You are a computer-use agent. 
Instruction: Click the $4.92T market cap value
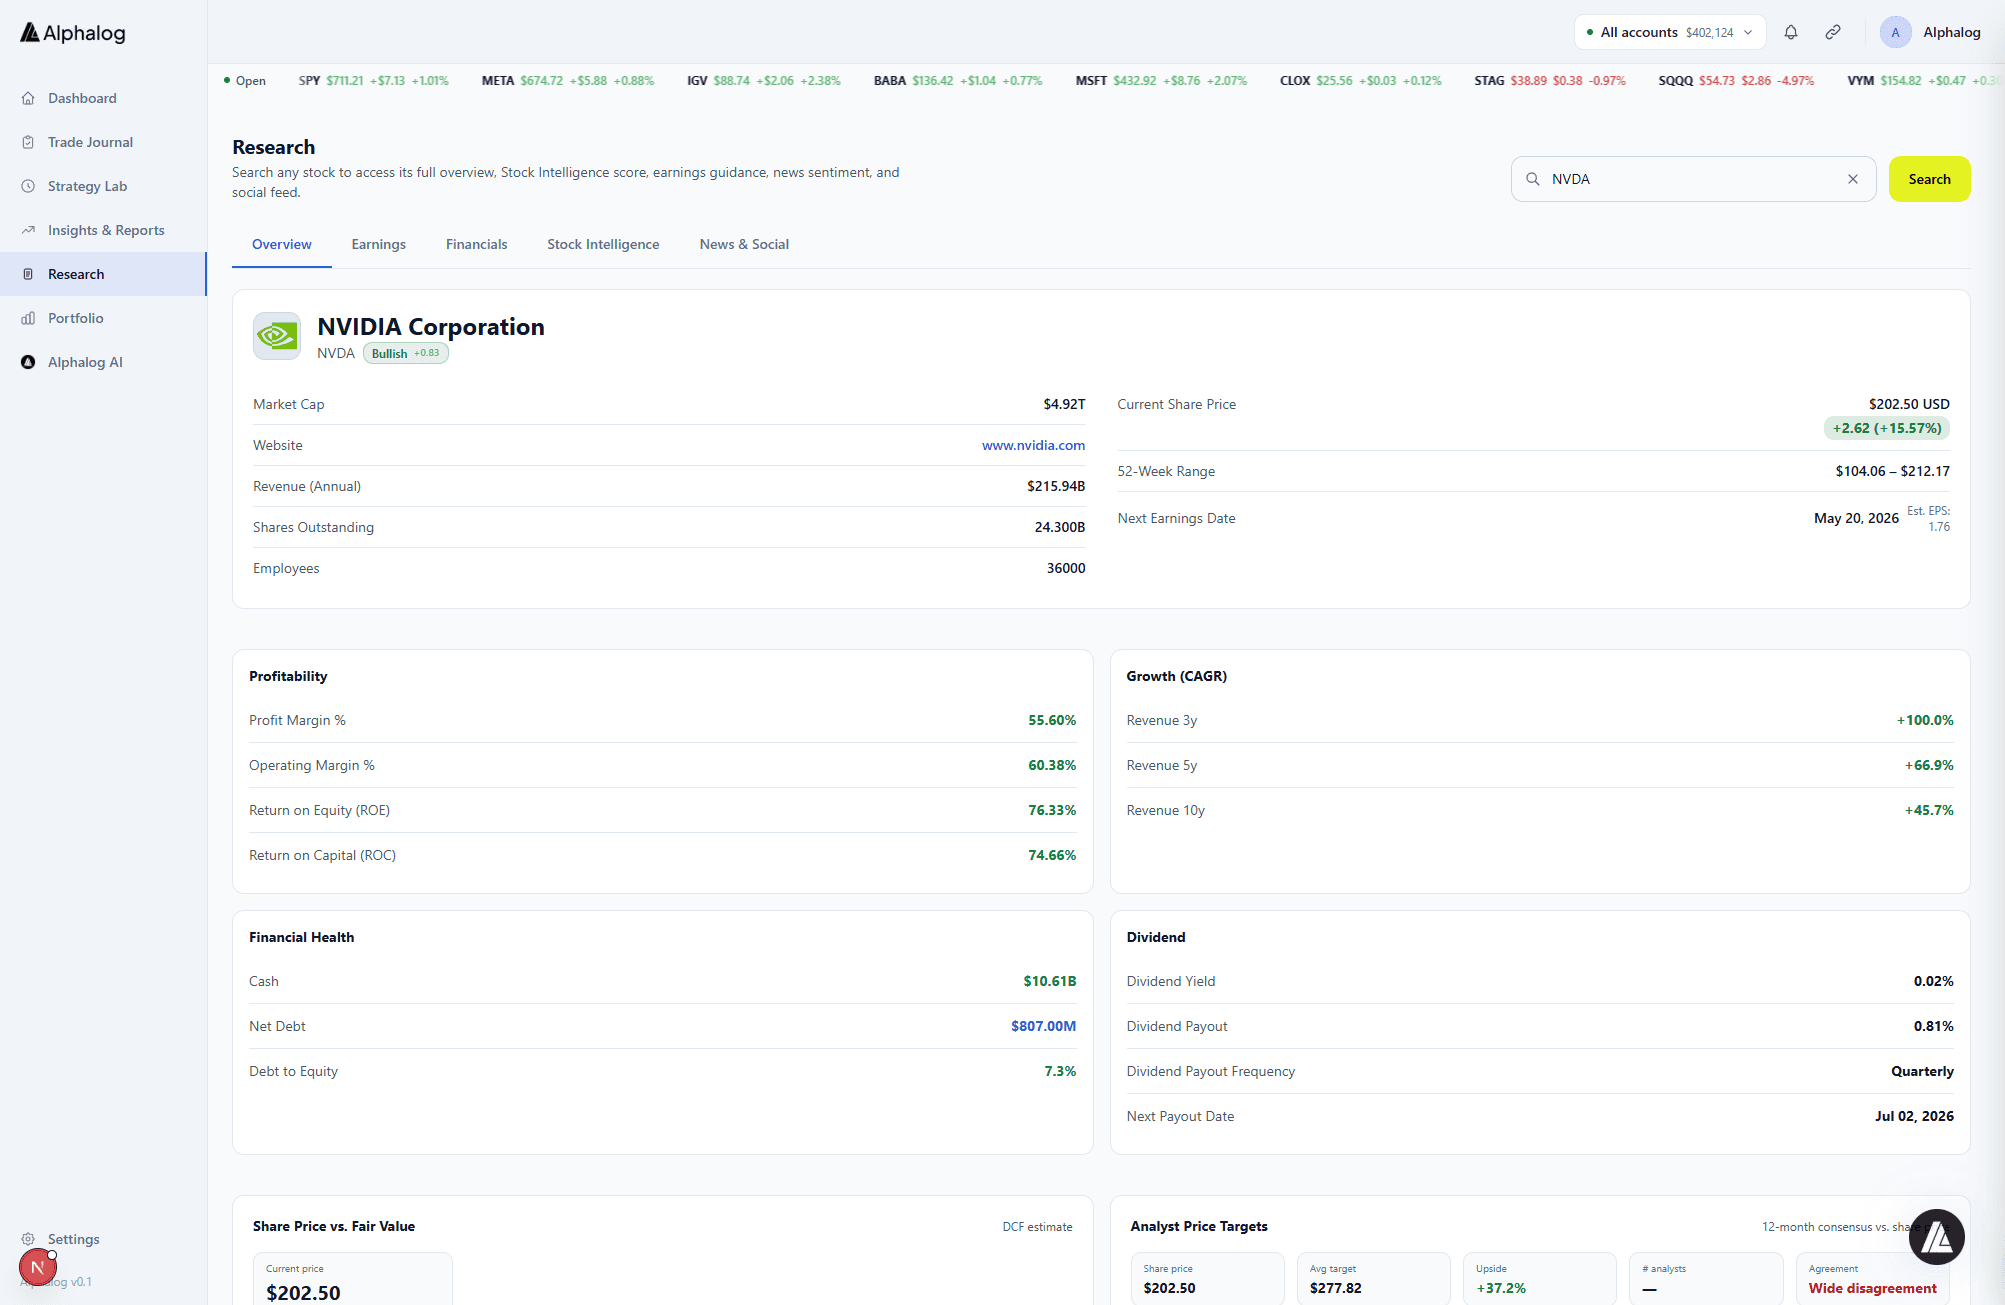pyautogui.click(x=1064, y=404)
